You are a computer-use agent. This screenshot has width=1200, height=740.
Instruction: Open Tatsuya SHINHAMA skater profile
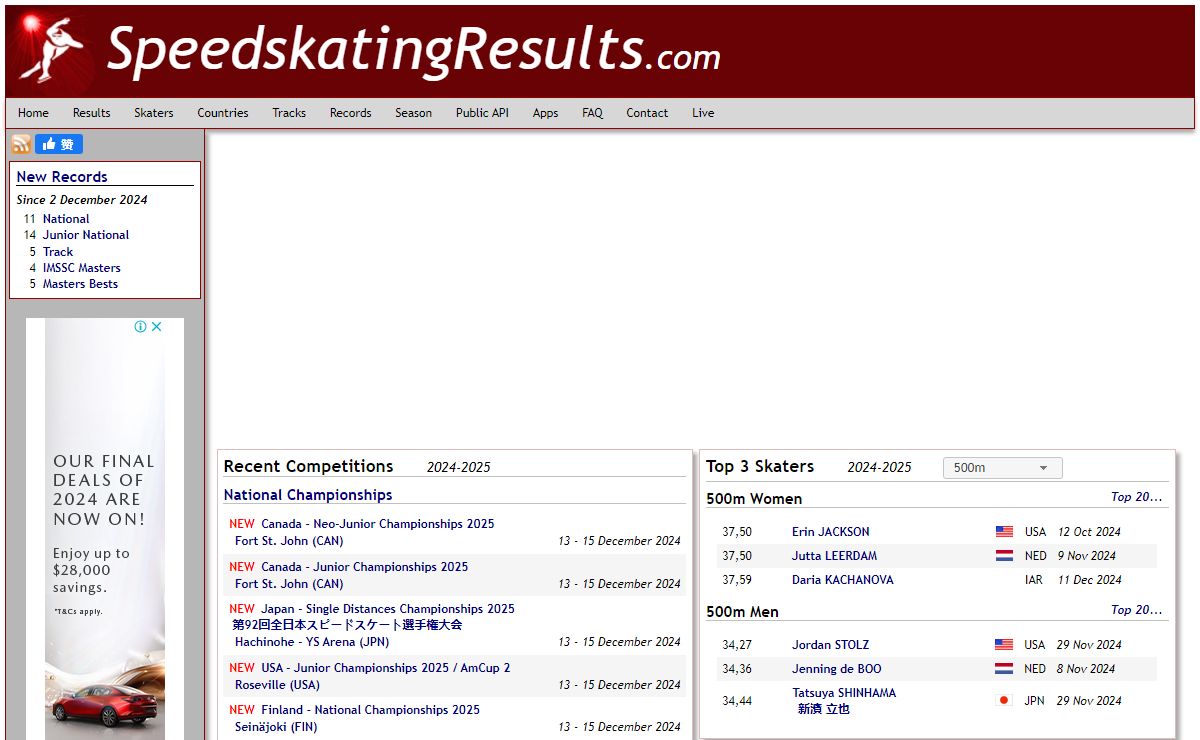click(844, 693)
